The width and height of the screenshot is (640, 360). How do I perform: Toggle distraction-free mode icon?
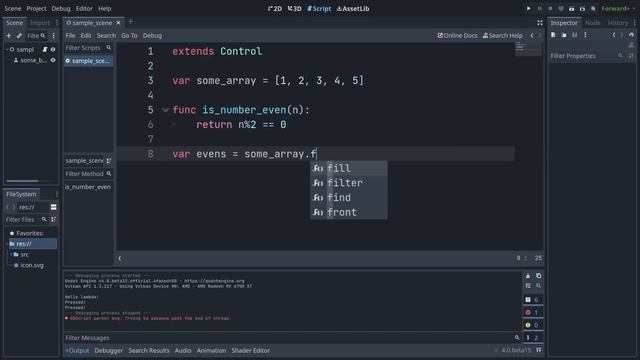540,23
